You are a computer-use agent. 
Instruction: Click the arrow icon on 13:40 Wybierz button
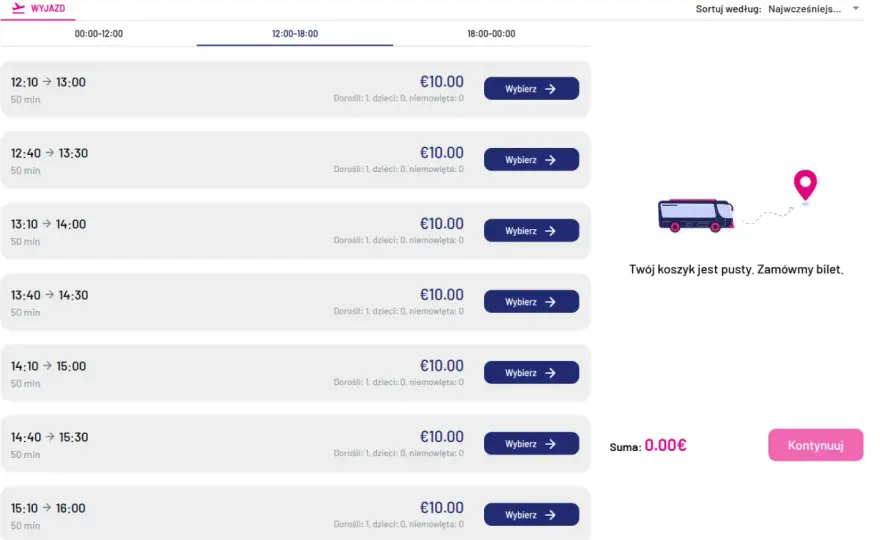pyautogui.click(x=551, y=302)
